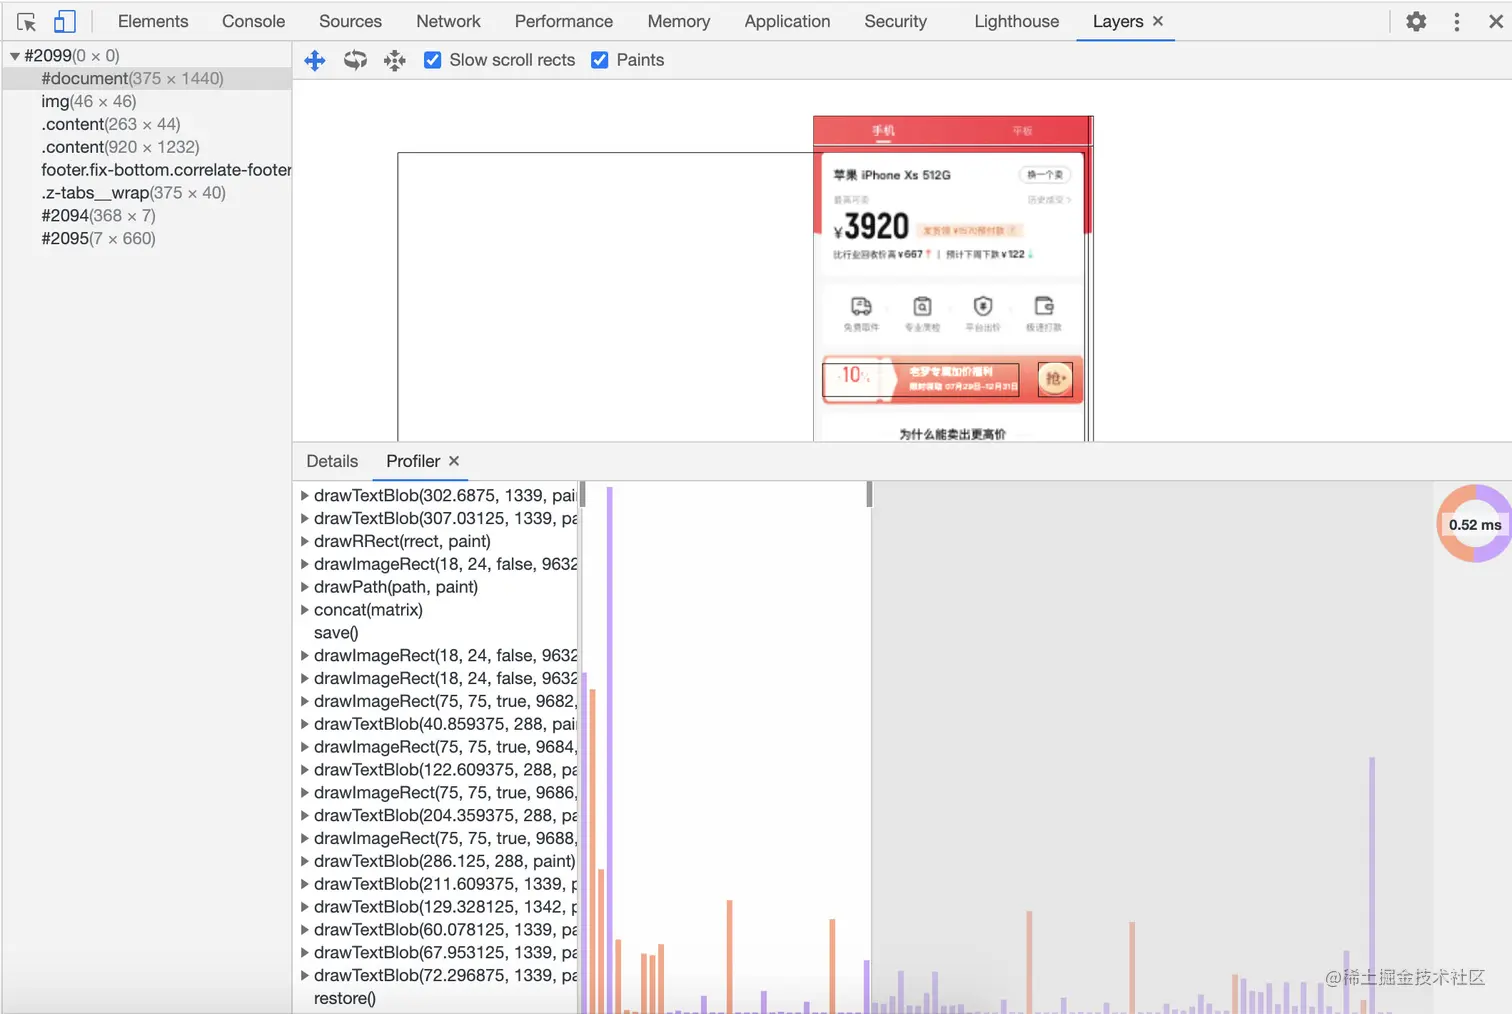Select the #2094(368 × 7) layer

click(x=147, y=216)
